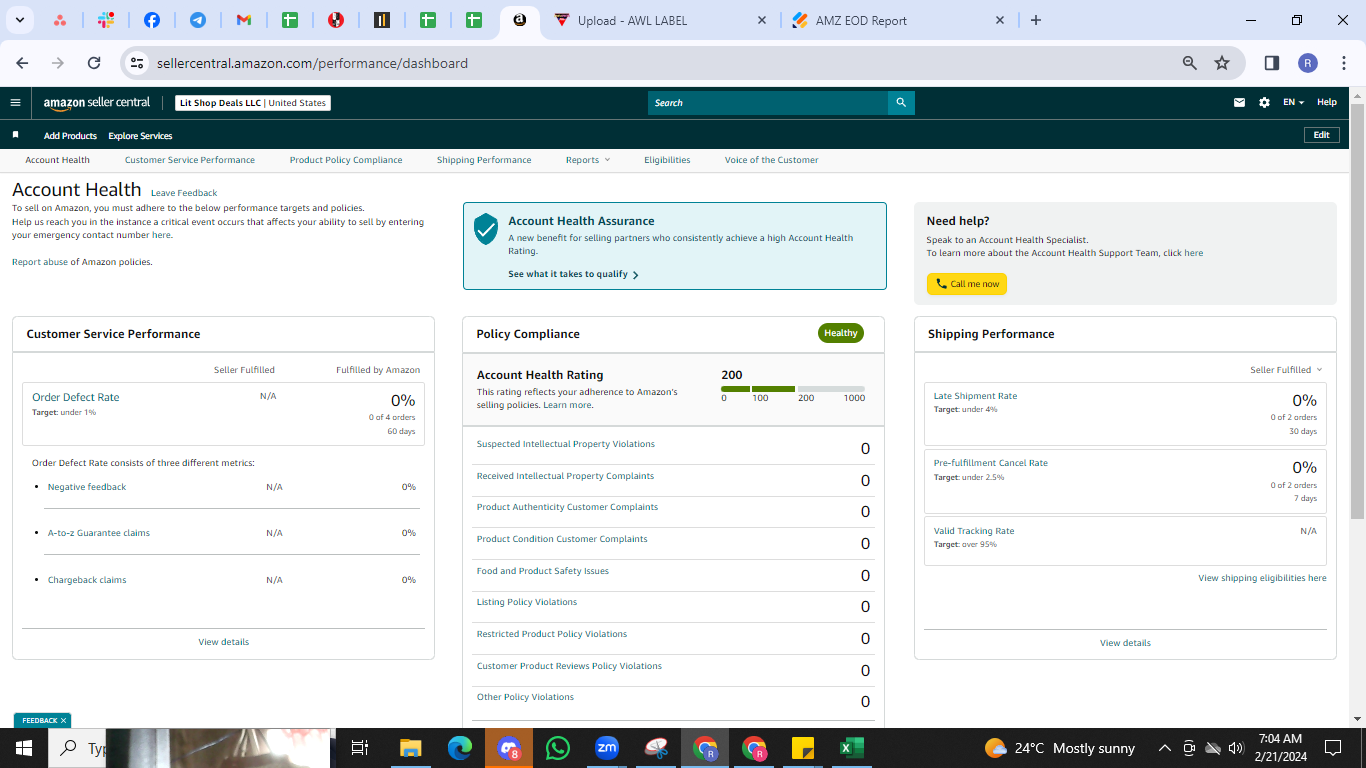1366x768 pixels.
Task: Open the messages envelope icon
Action: coord(1240,102)
